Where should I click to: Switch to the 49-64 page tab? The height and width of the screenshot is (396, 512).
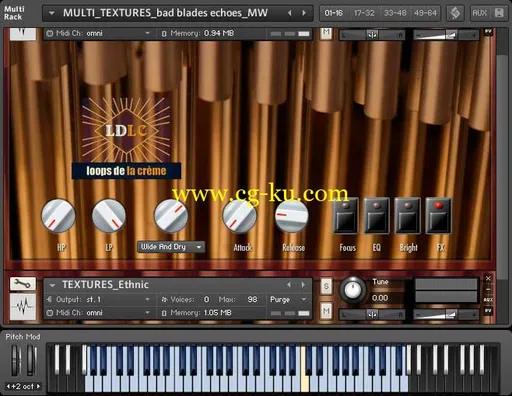(x=425, y=13)
